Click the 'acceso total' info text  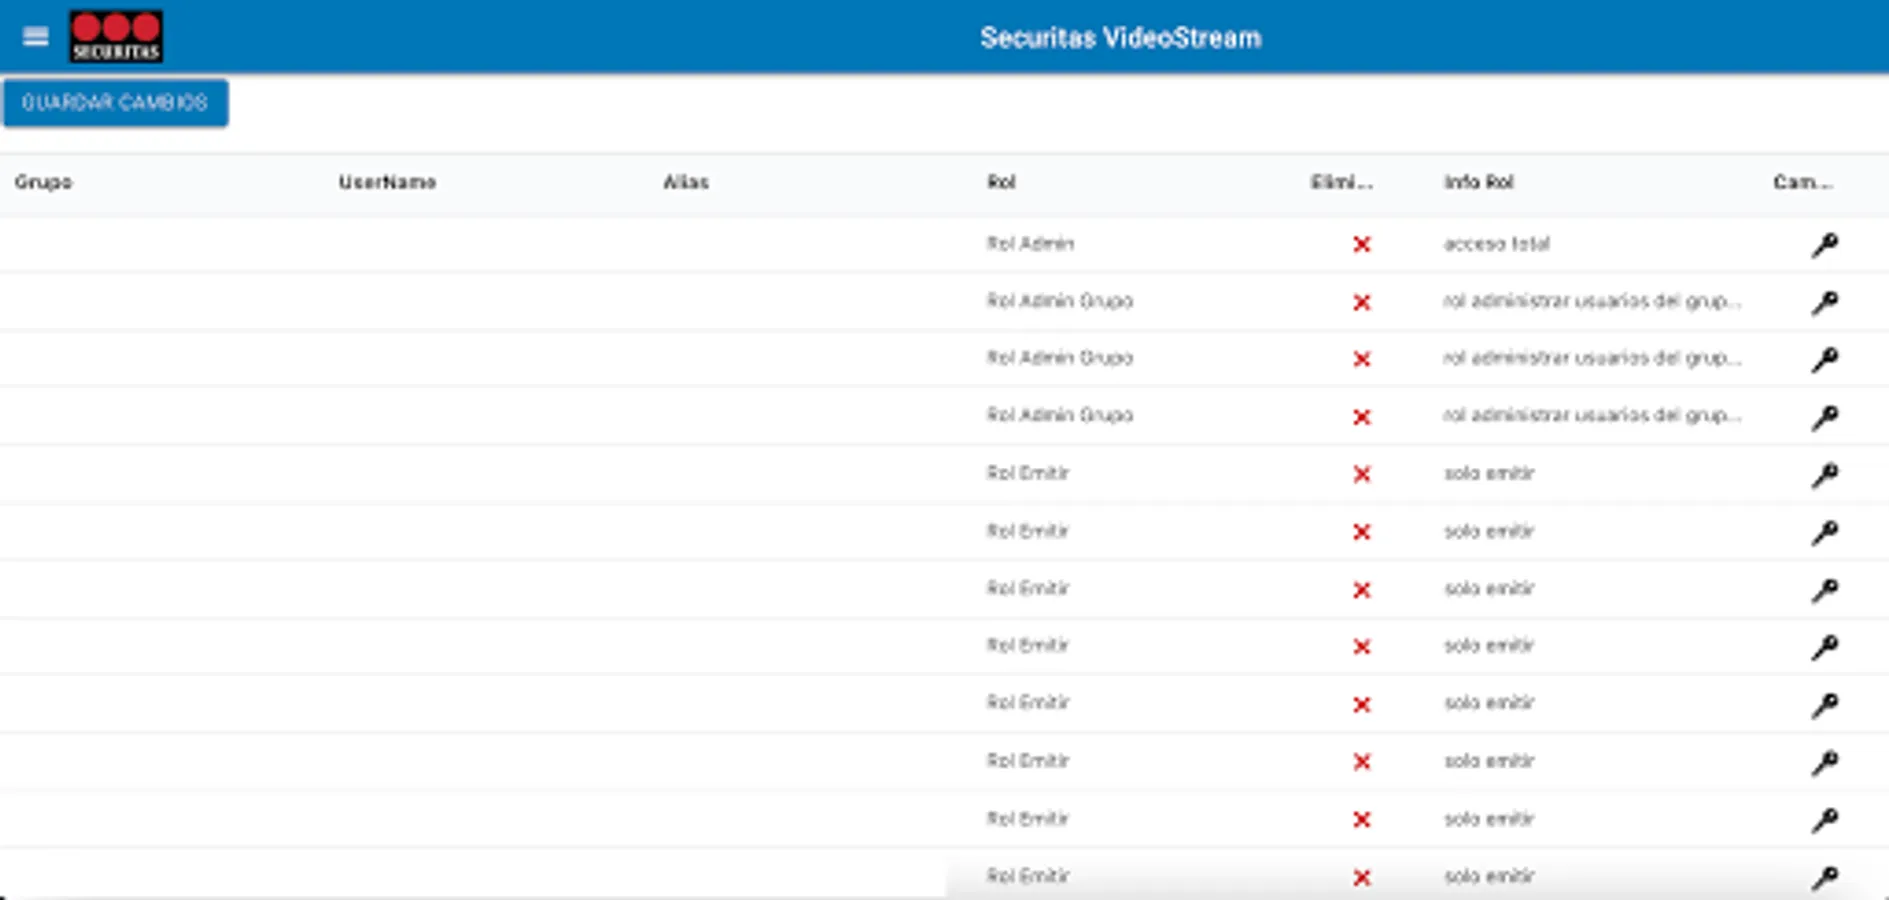pos(1497,244)
